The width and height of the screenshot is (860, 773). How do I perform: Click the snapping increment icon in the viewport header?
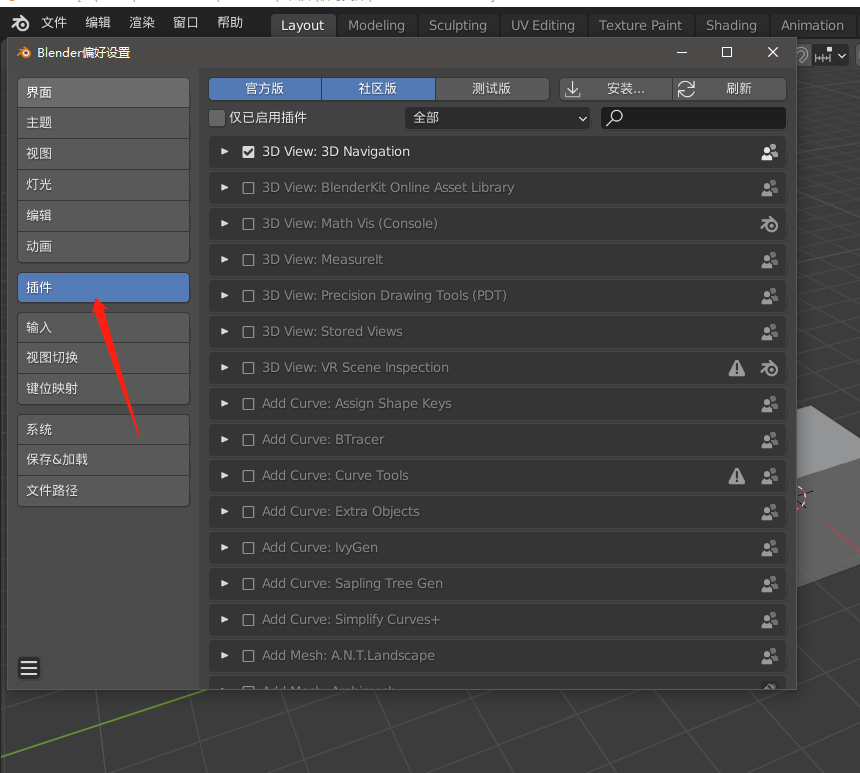(823, 55)
